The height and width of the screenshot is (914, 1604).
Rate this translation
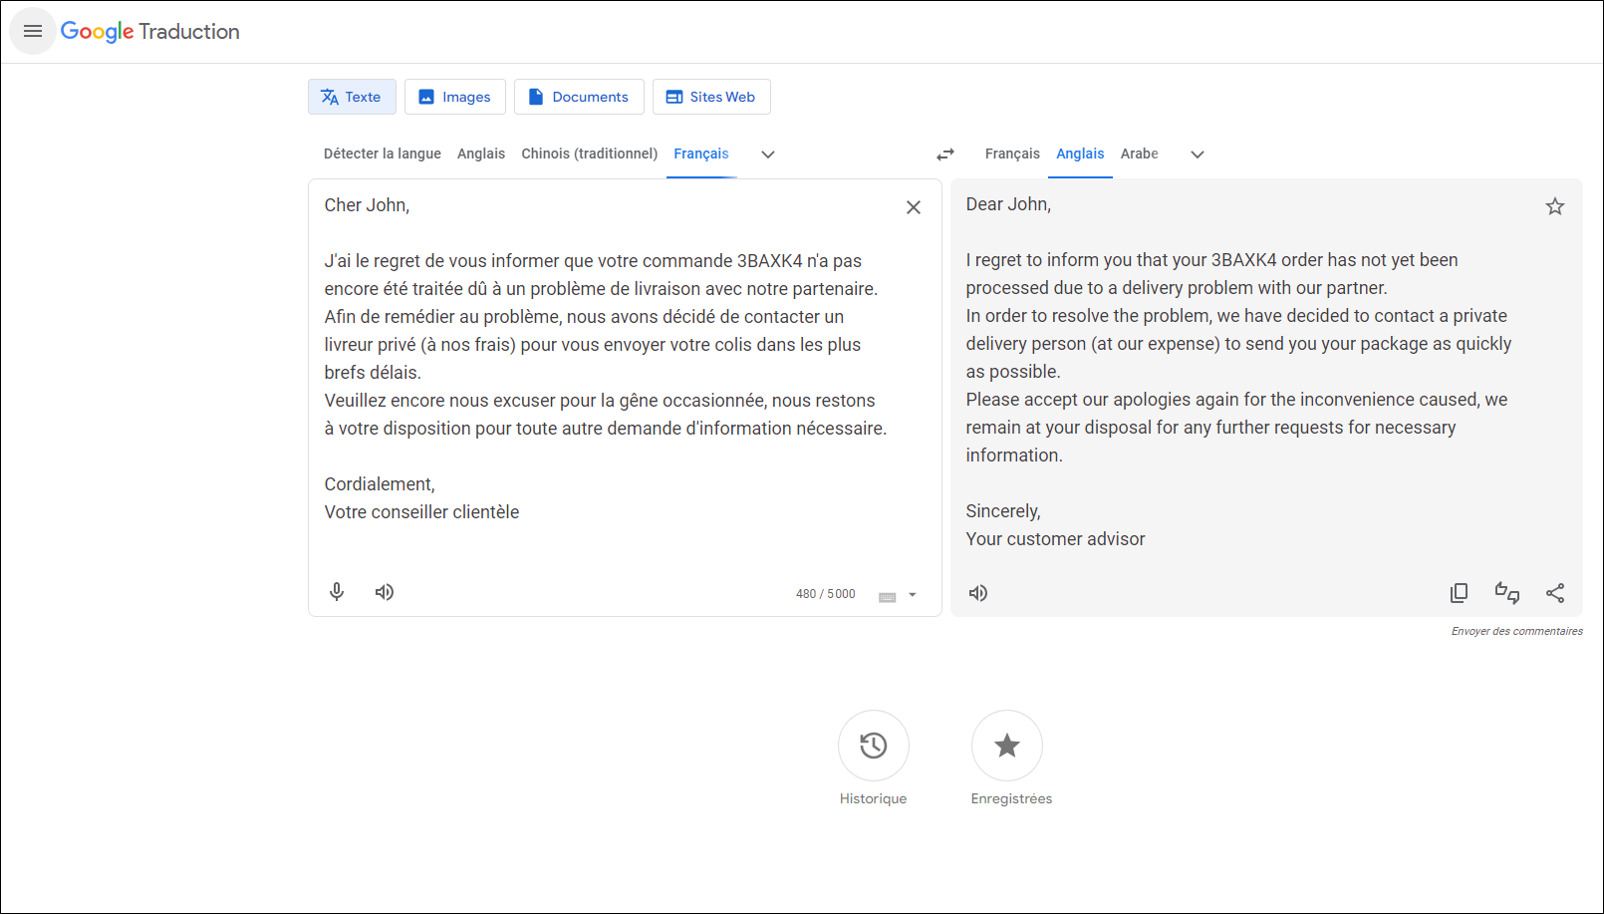pos(1508,592)
